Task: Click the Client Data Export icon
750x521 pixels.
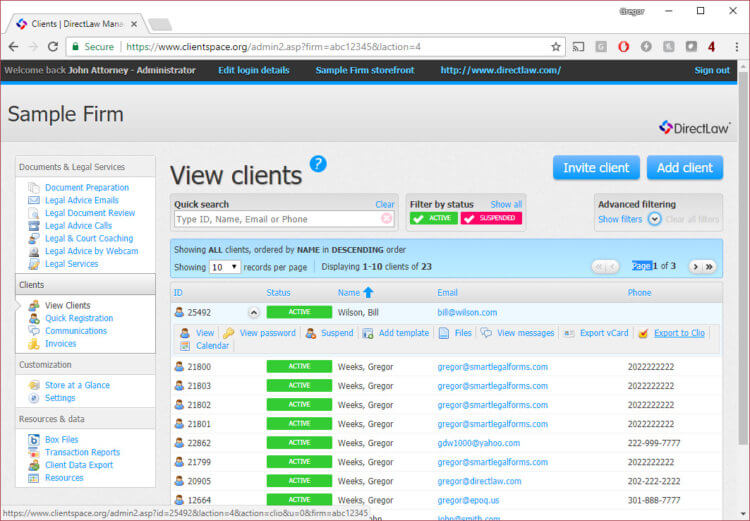Action: (33, 465)
